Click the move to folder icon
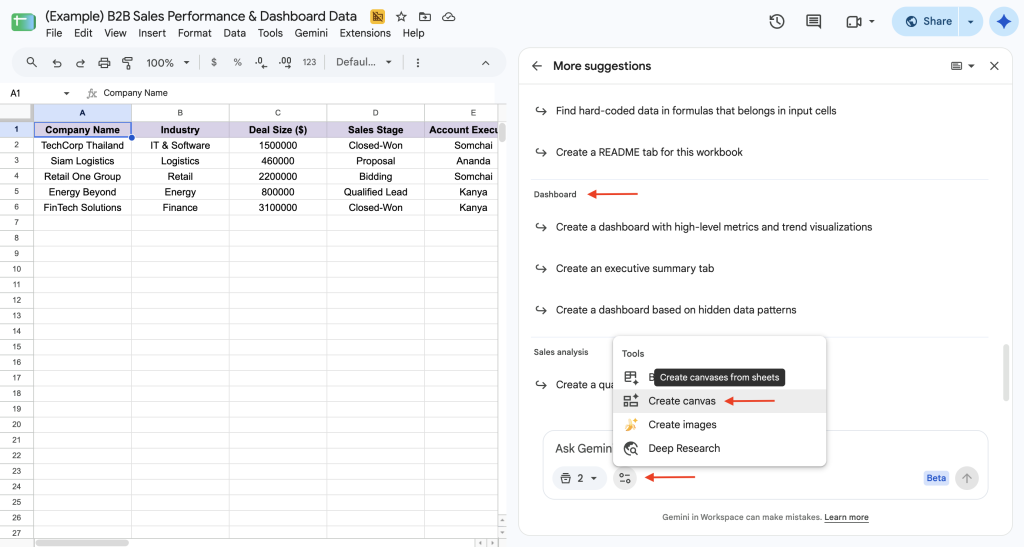This screenshot has width=1024, height=547. (x=424, y=17)
